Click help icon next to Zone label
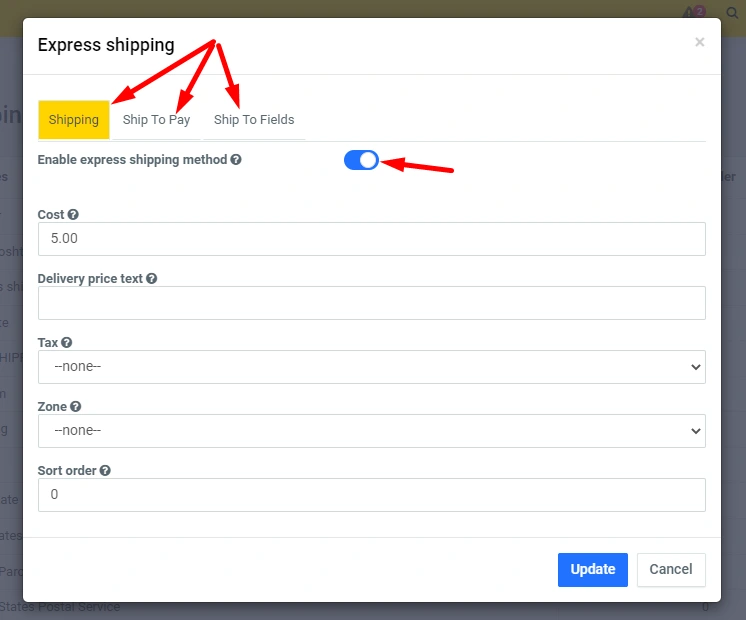This screenshot has width=746, height=620. click(76, 407)
